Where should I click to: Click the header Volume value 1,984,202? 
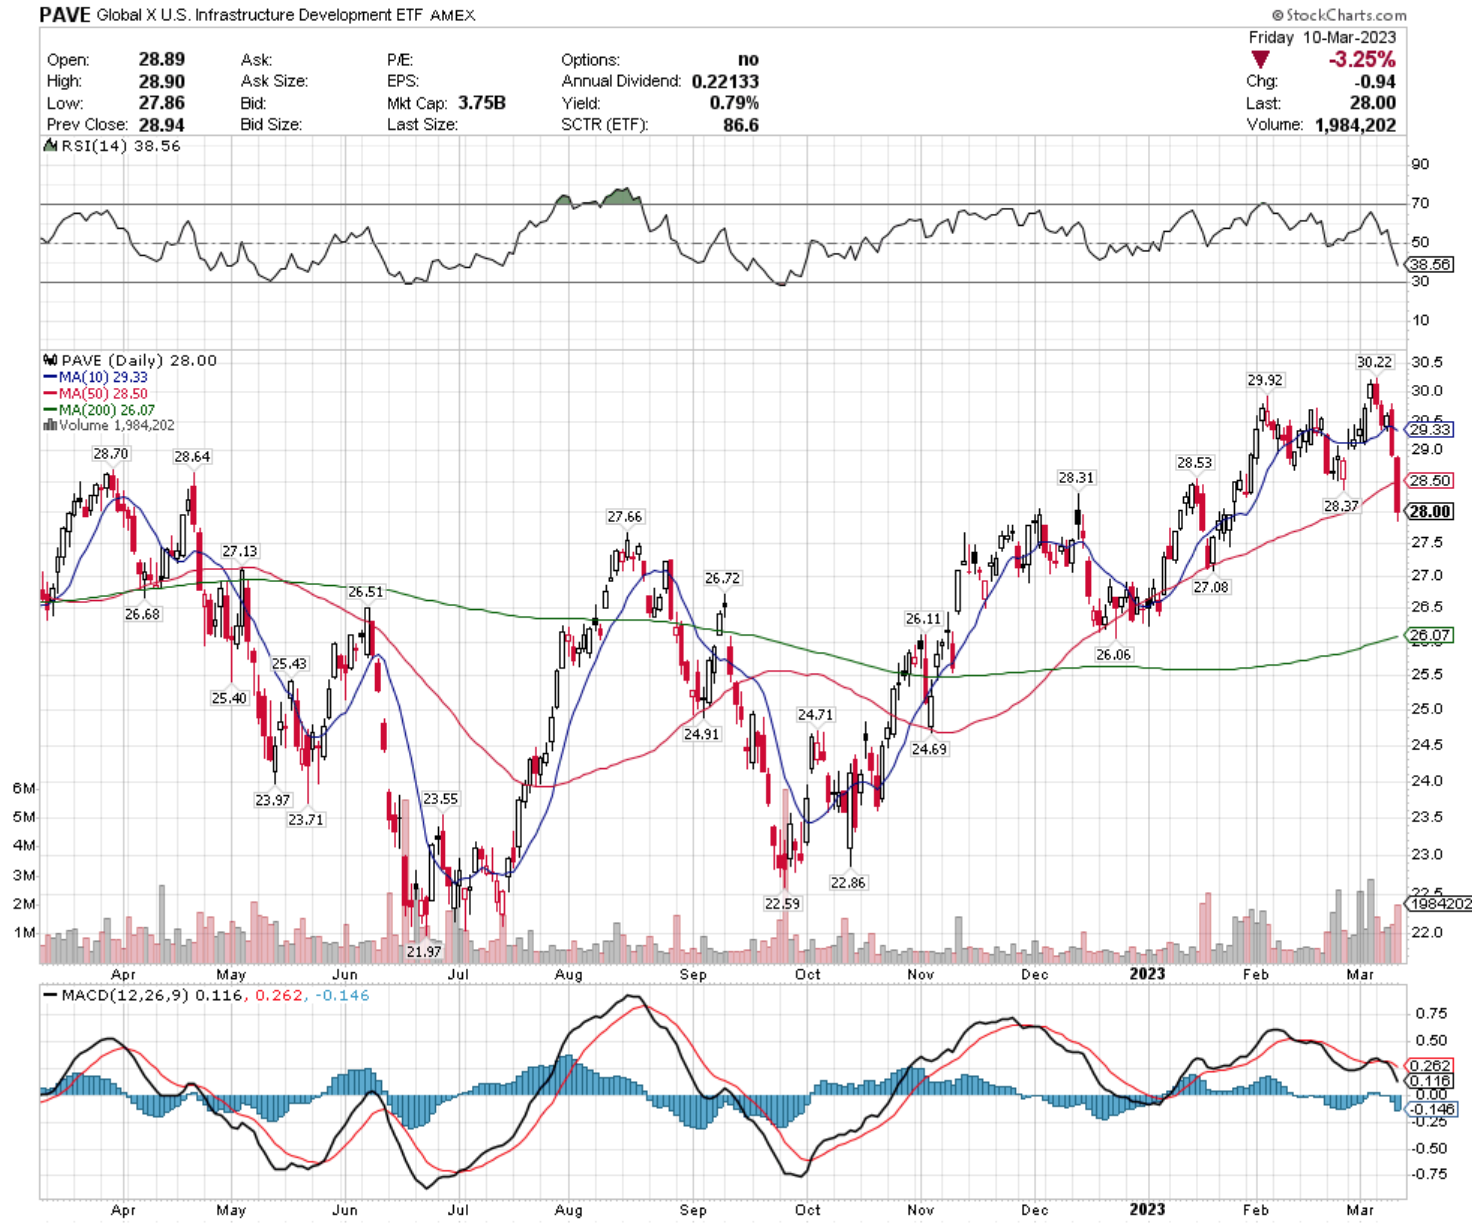(x=1355, y=125)
